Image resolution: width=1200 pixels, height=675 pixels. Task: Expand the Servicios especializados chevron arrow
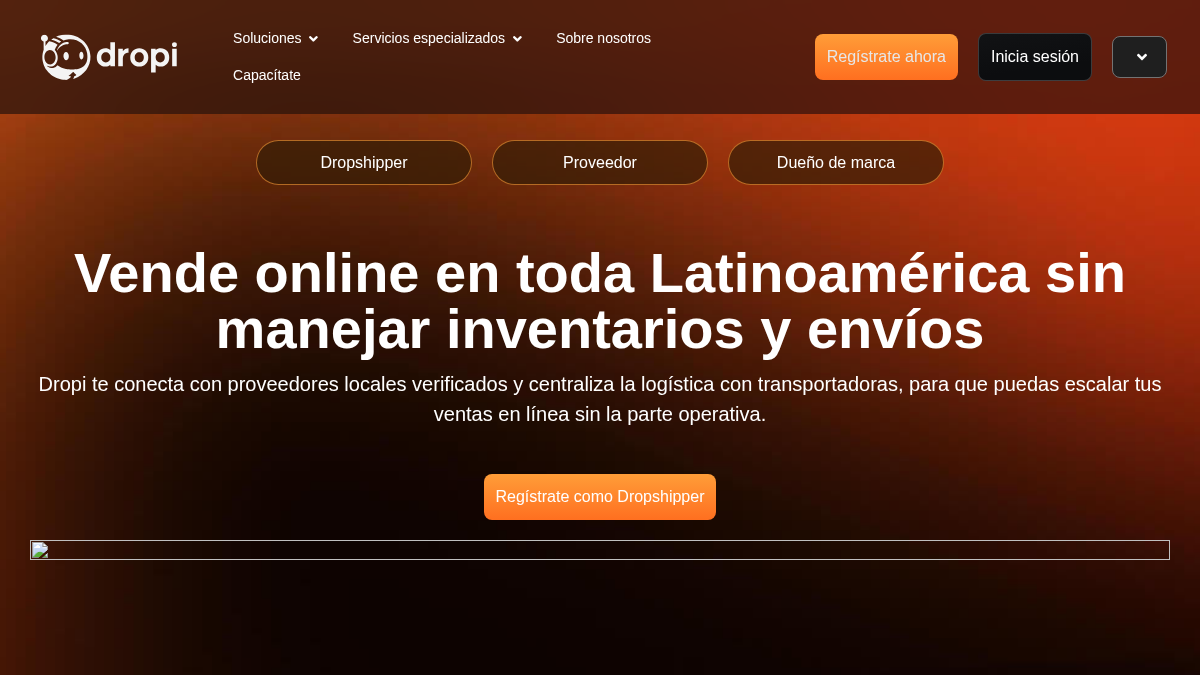(x=517, y=39)
